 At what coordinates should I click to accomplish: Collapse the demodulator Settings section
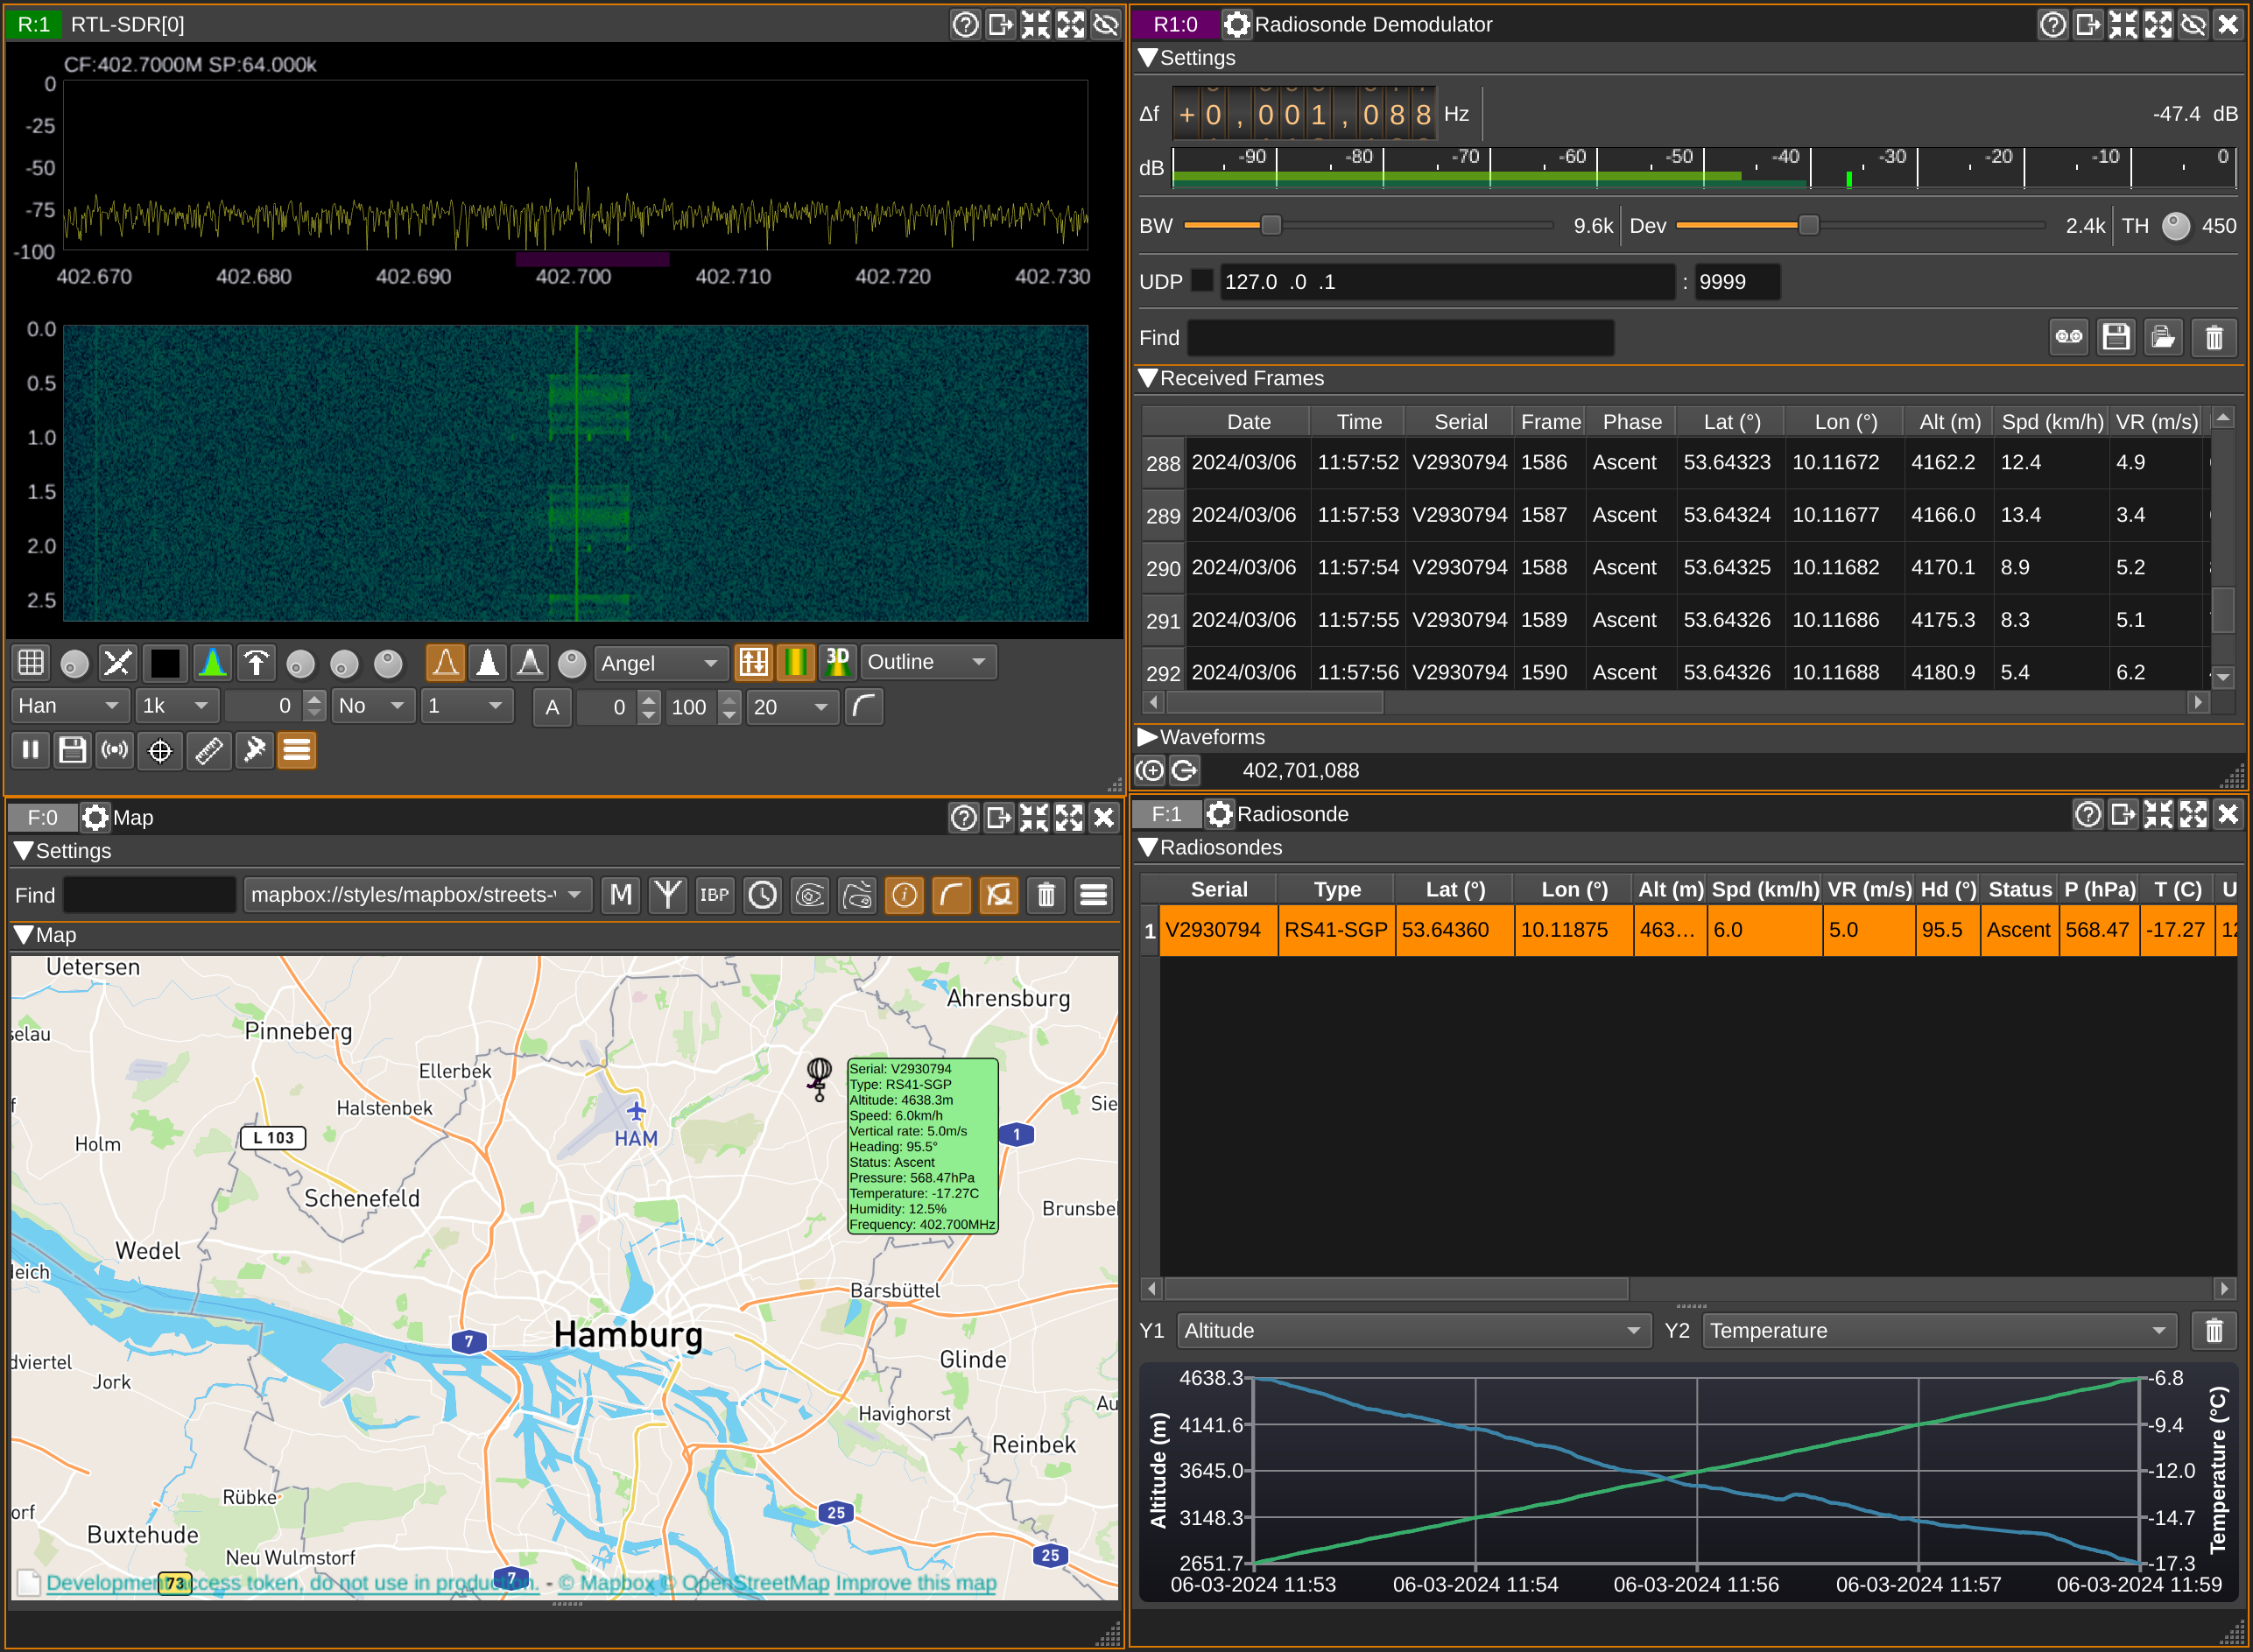click(x=1148, y=58)
